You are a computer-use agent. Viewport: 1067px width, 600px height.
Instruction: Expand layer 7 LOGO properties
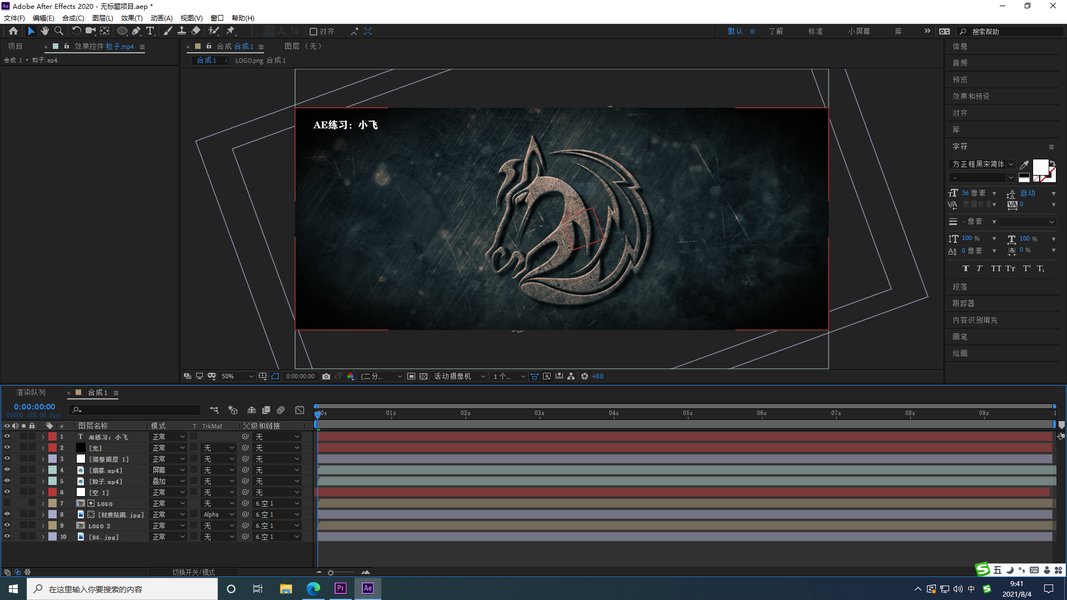tap(43, 503)
